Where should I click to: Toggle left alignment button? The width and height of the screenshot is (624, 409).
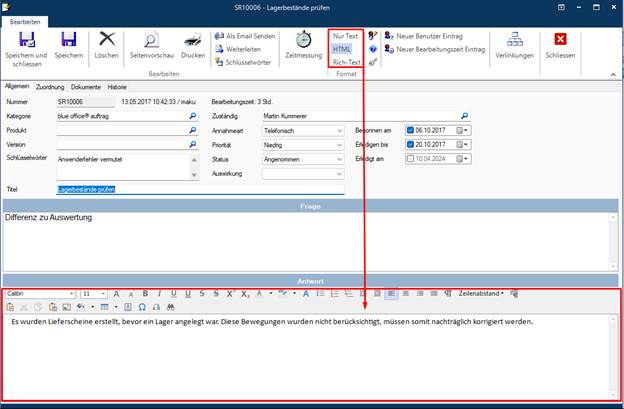point(392,294)
